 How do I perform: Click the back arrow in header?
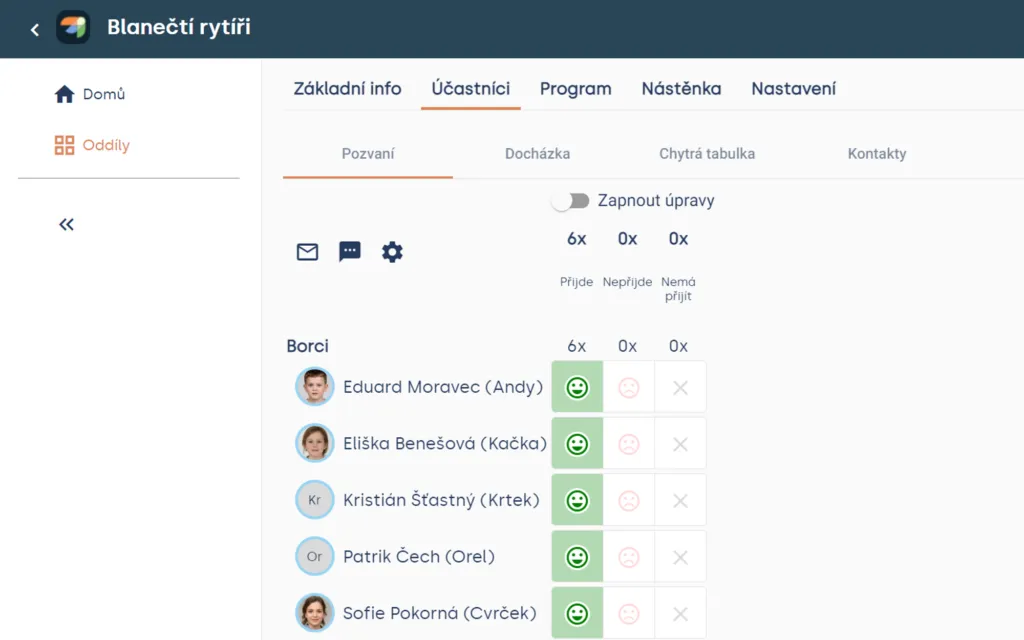tap(35, 29)
